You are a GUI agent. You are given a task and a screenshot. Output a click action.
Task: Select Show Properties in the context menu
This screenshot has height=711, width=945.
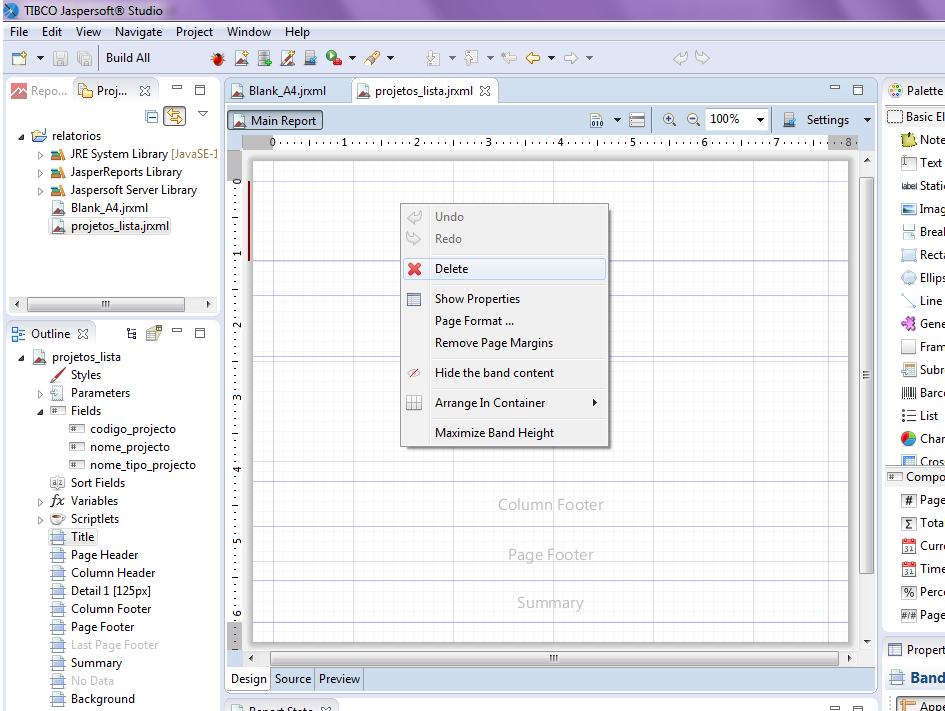click(x=504, y=299)
